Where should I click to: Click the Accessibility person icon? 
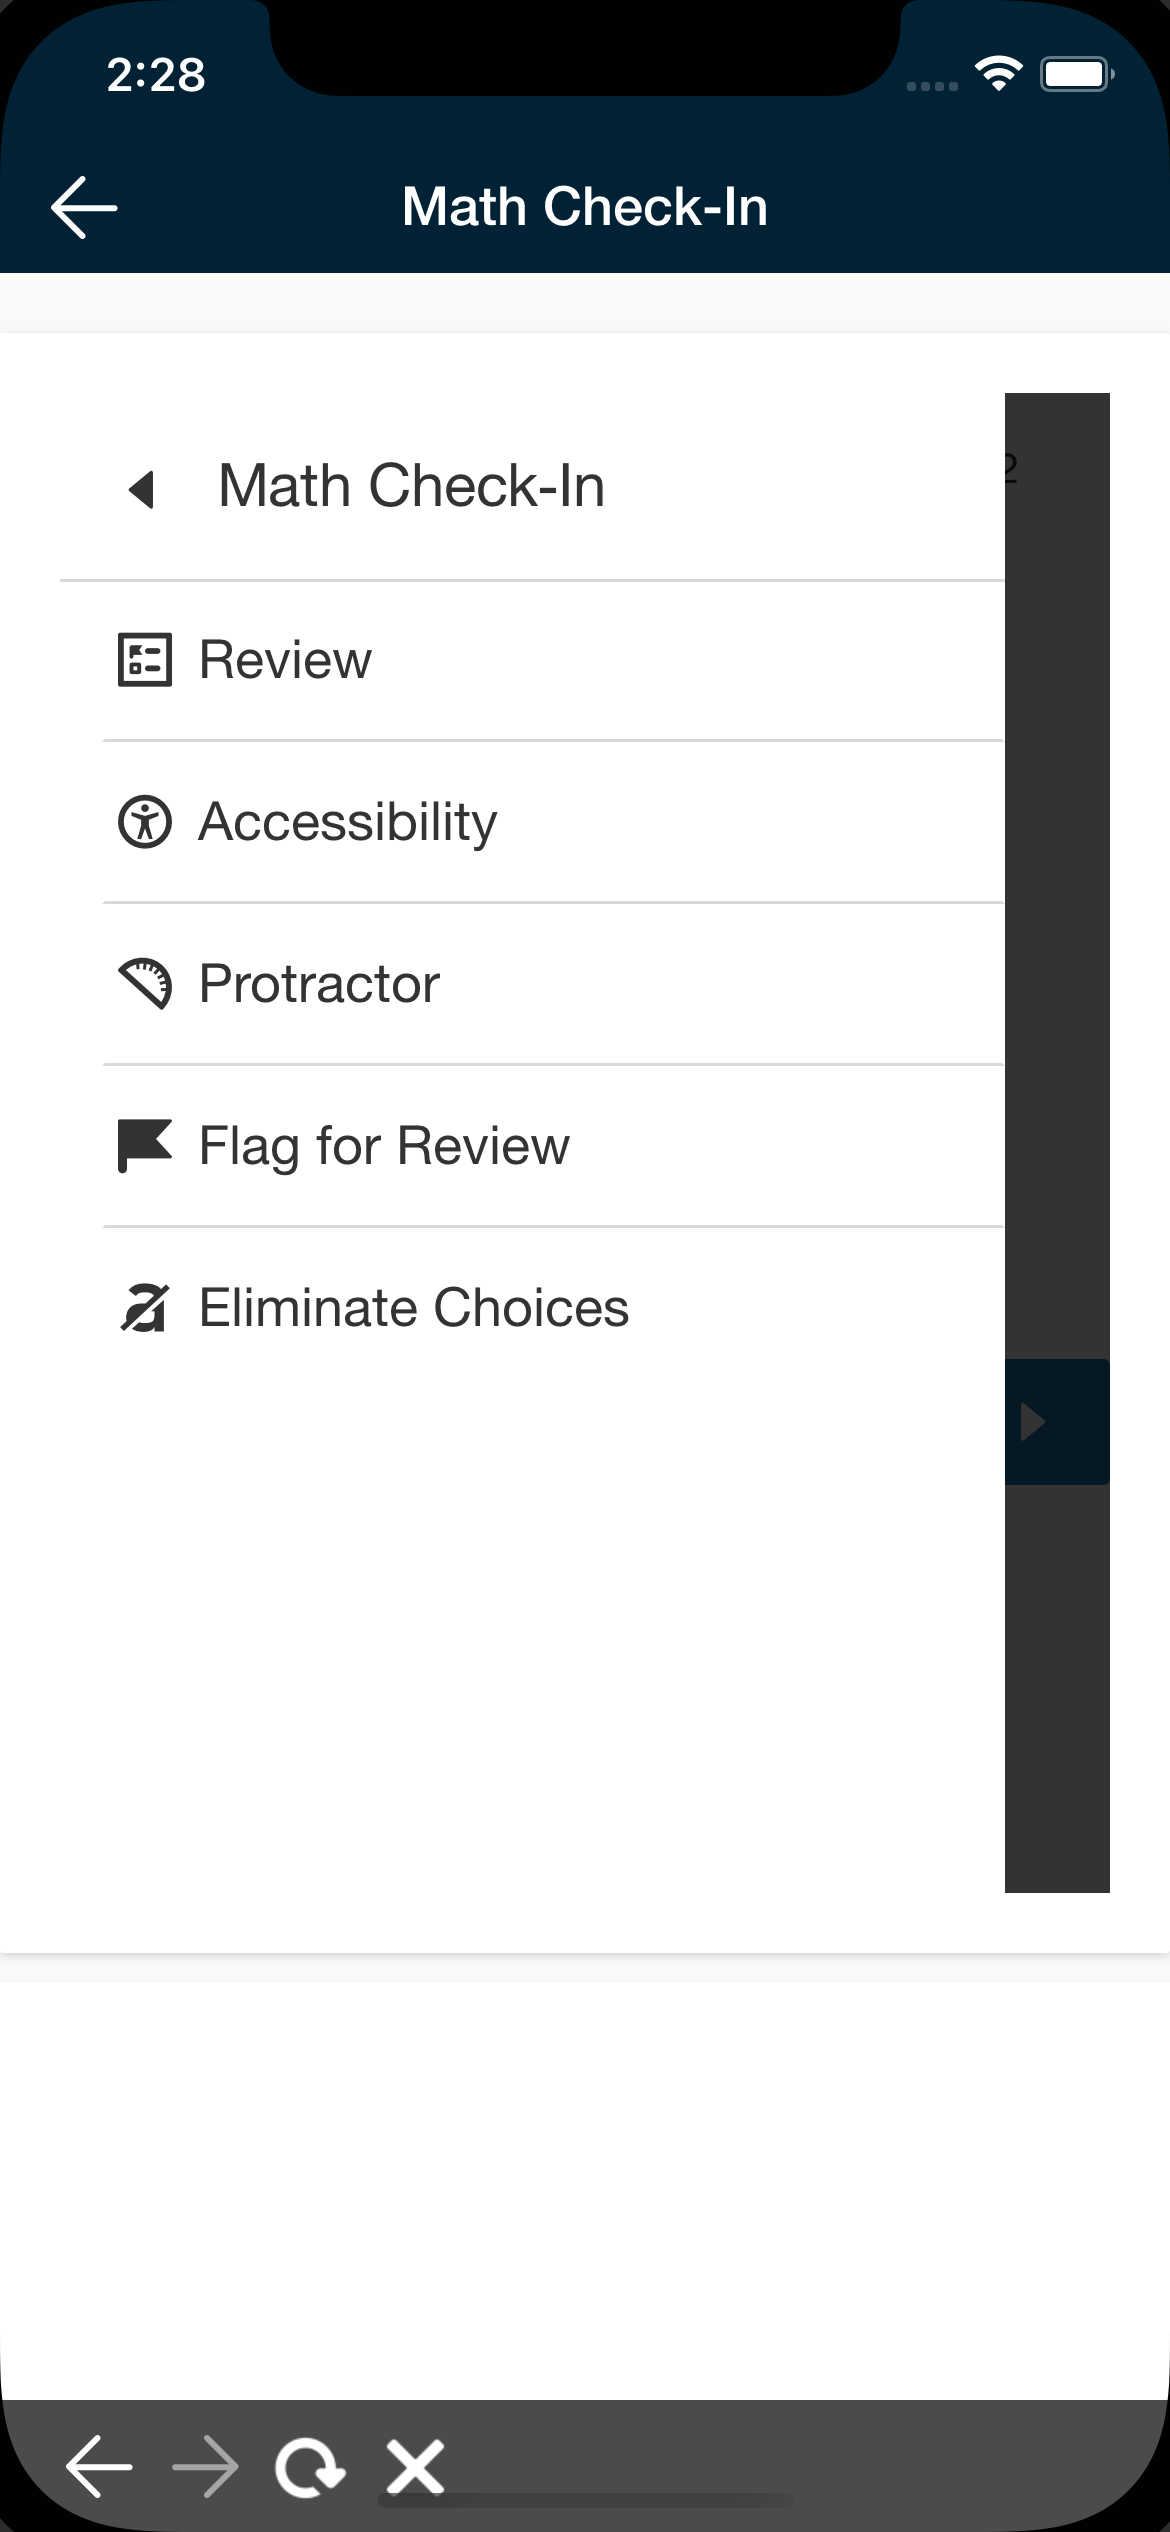coord(145,822)
